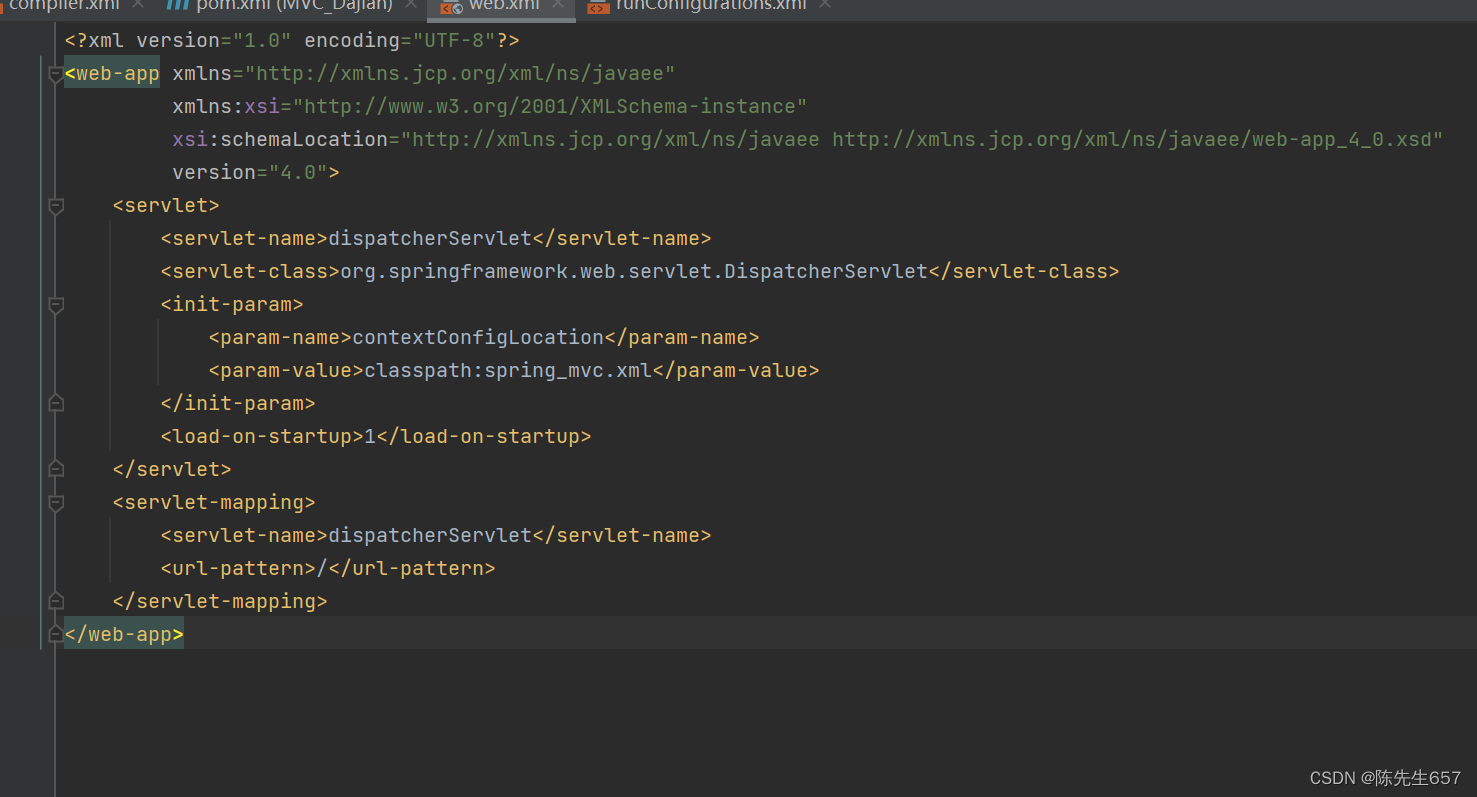1477x797 pixels.
Task: Click the highlighted </web-app> closing tag
Action: tap(122, 633)
